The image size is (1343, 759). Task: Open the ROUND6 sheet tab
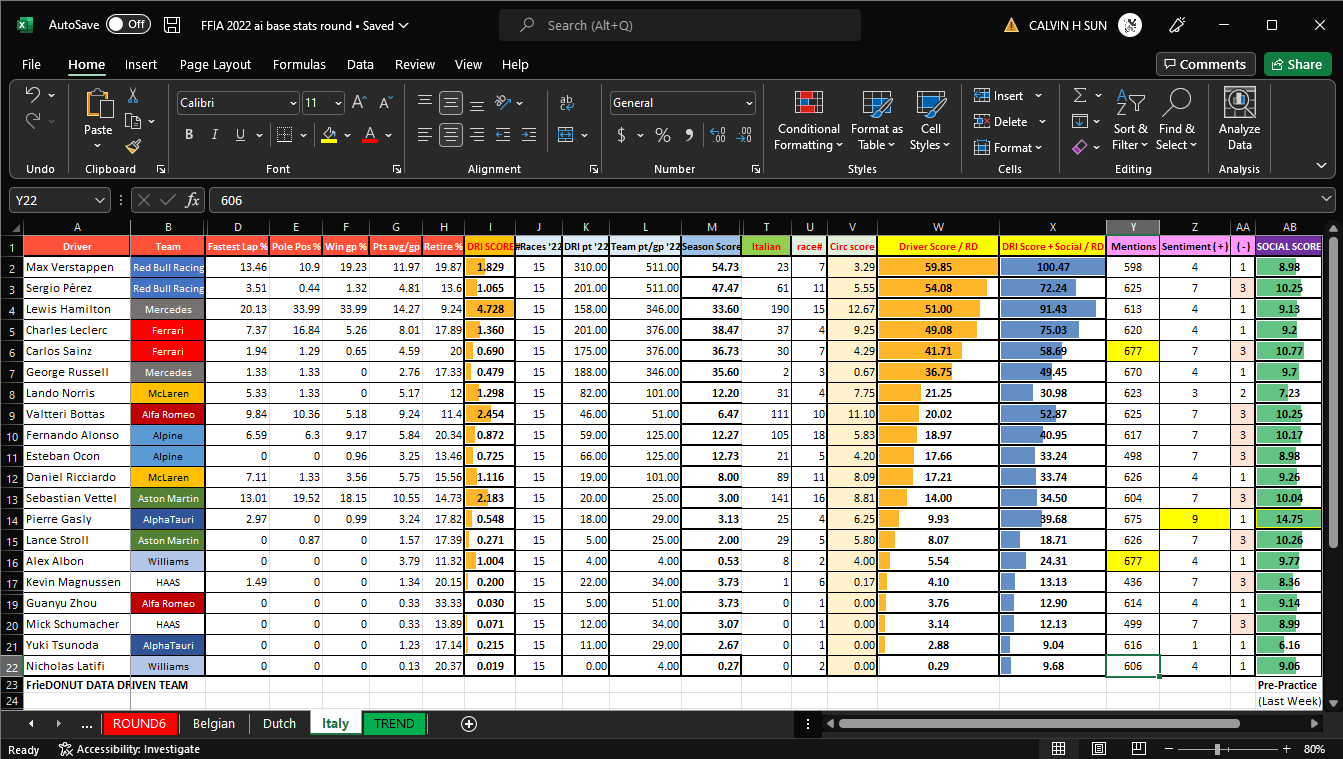pyautogui.click(x=139, y=723)
